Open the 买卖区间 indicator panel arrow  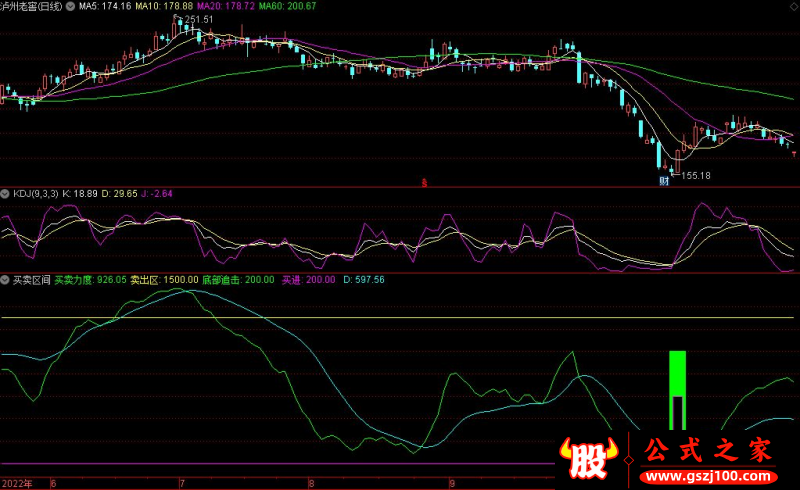(5, 279)
